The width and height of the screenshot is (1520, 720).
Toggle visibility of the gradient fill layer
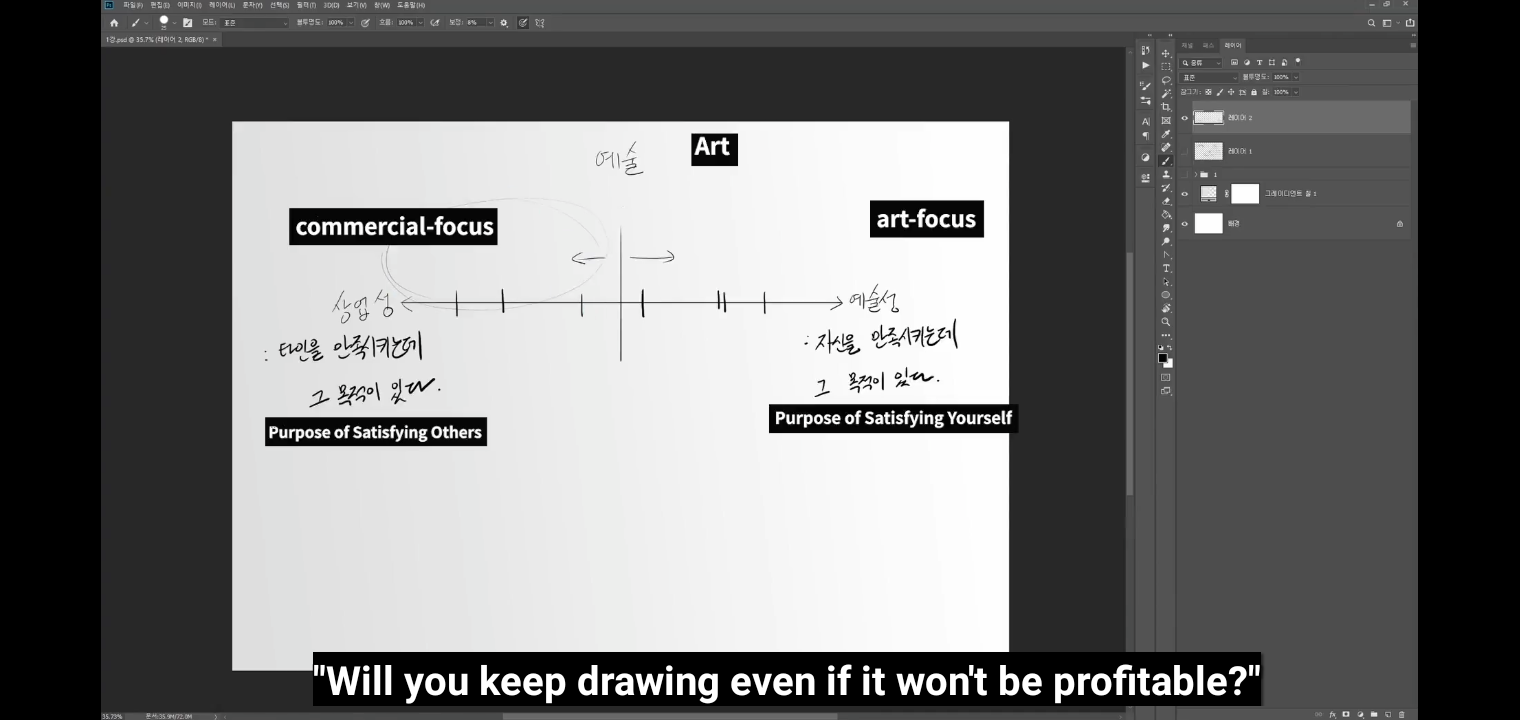coord(1185,194)
